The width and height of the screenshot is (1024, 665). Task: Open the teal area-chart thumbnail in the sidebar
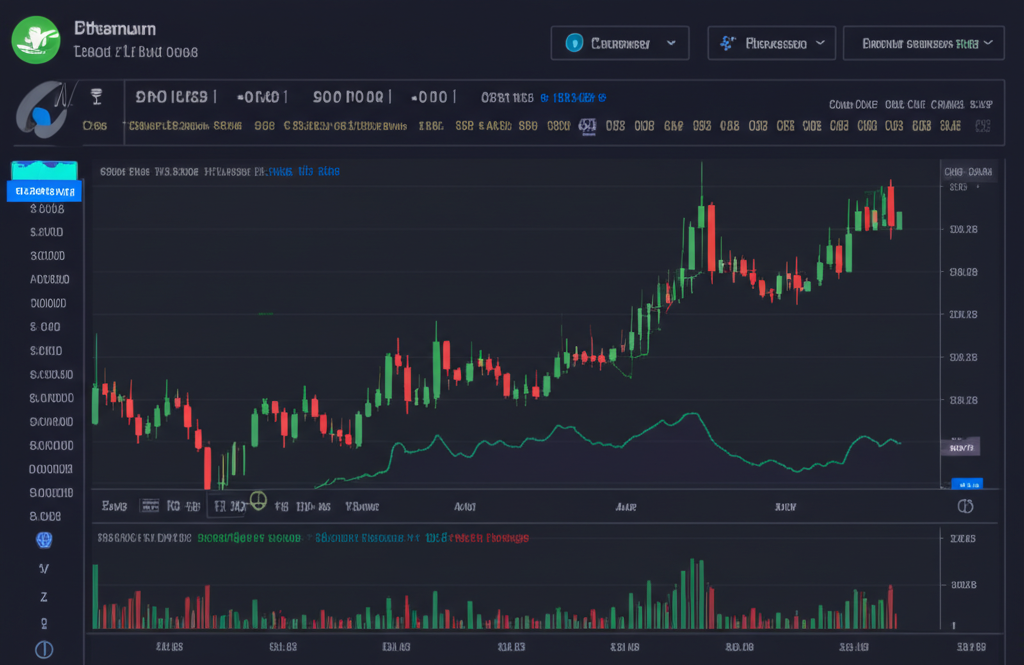[44, 170]
